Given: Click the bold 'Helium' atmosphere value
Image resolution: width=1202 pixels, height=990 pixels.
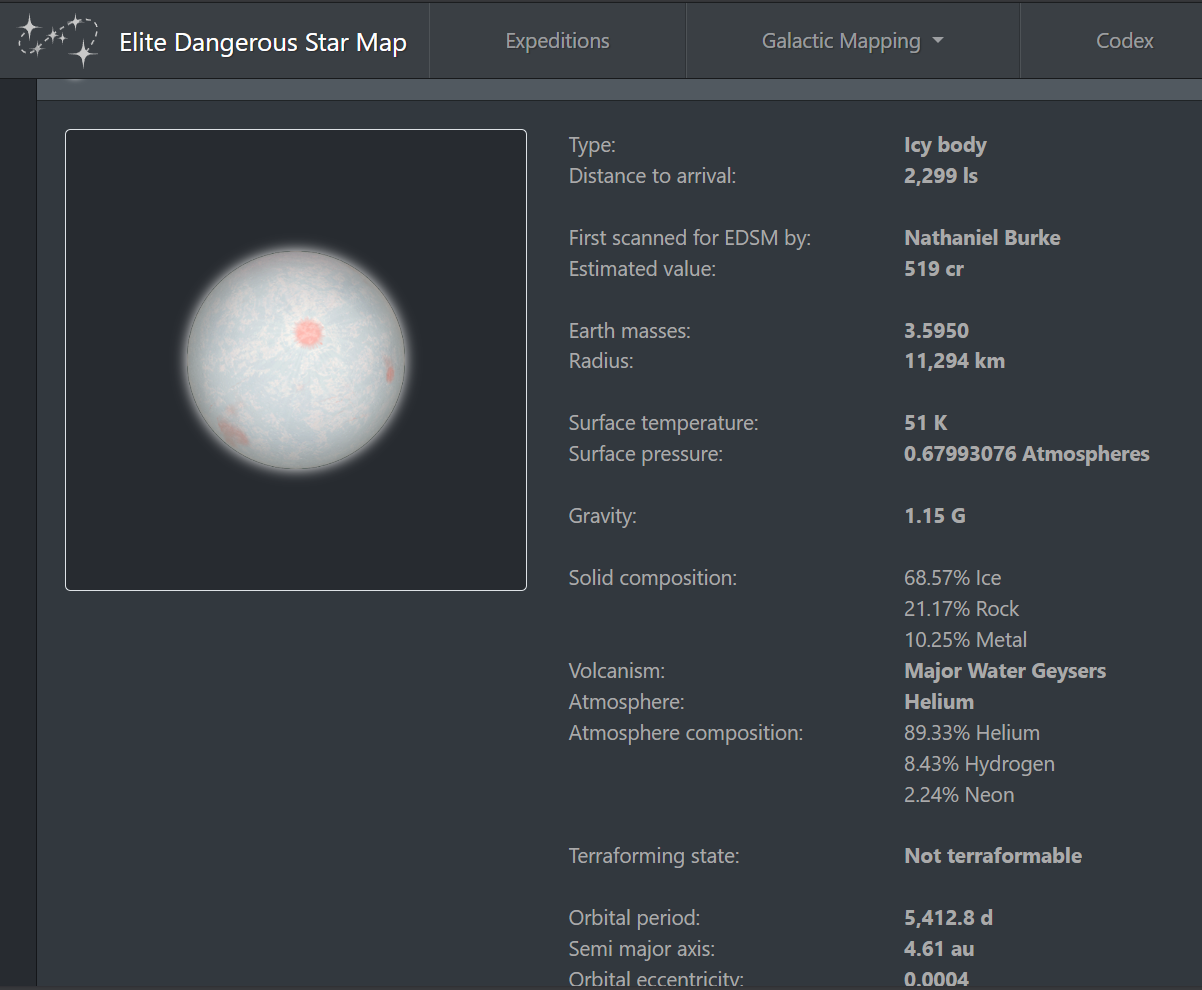Looking at the screenshot, I should (939, 702).
